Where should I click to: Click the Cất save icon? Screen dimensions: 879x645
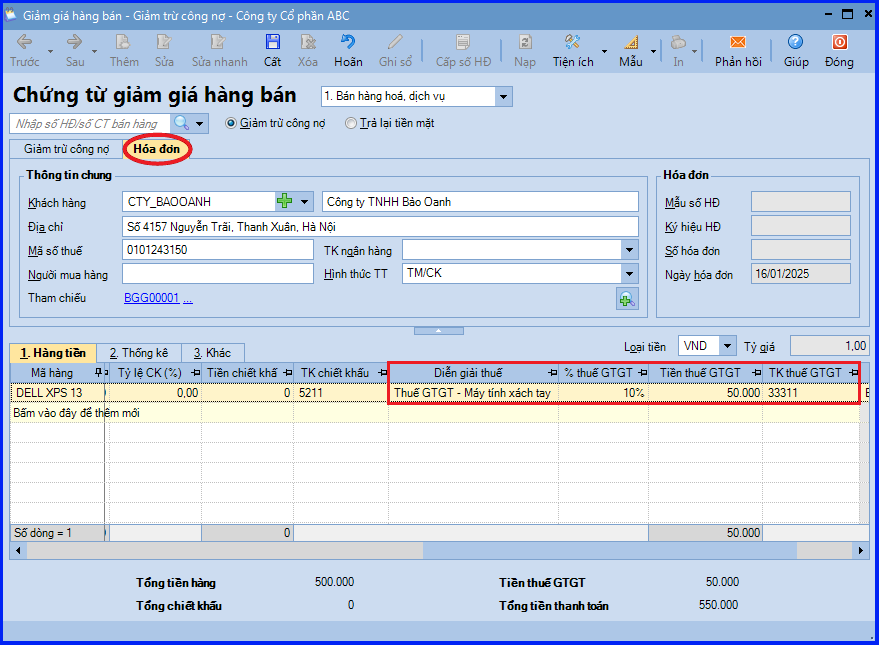pyautogui.click(x=272, y=43)
